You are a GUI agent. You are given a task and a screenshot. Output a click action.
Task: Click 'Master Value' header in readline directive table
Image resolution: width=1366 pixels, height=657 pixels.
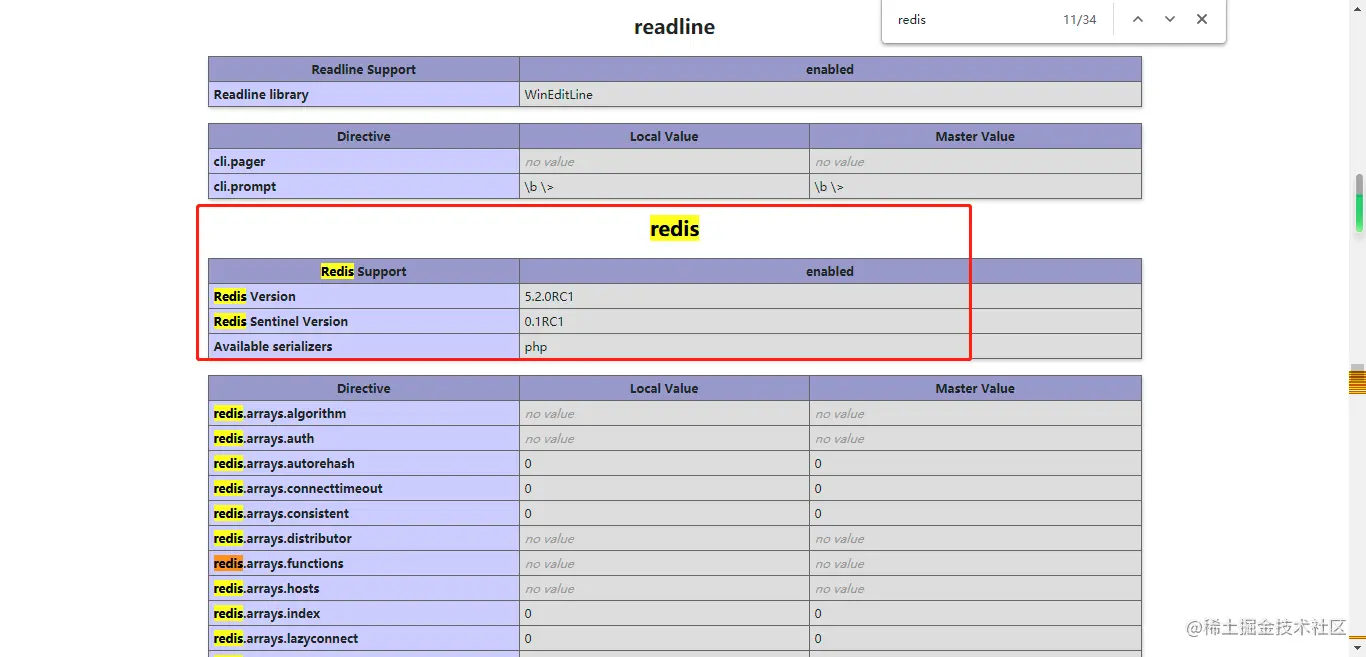(x=975, y=137)
